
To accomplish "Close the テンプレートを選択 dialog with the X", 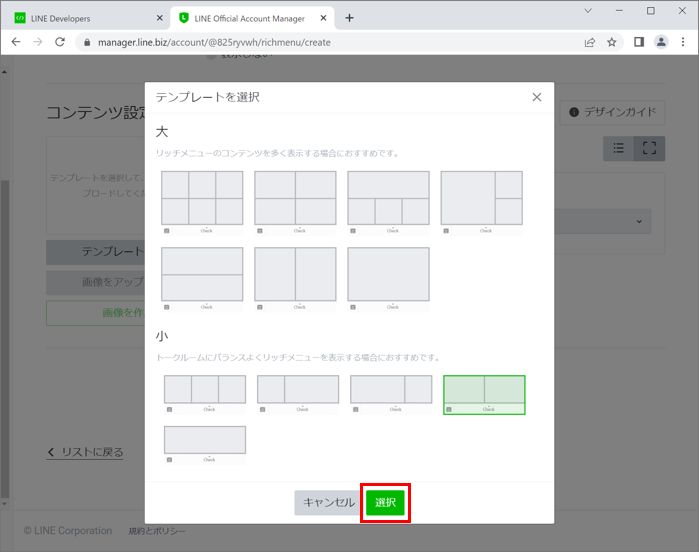I will (537, 97).
